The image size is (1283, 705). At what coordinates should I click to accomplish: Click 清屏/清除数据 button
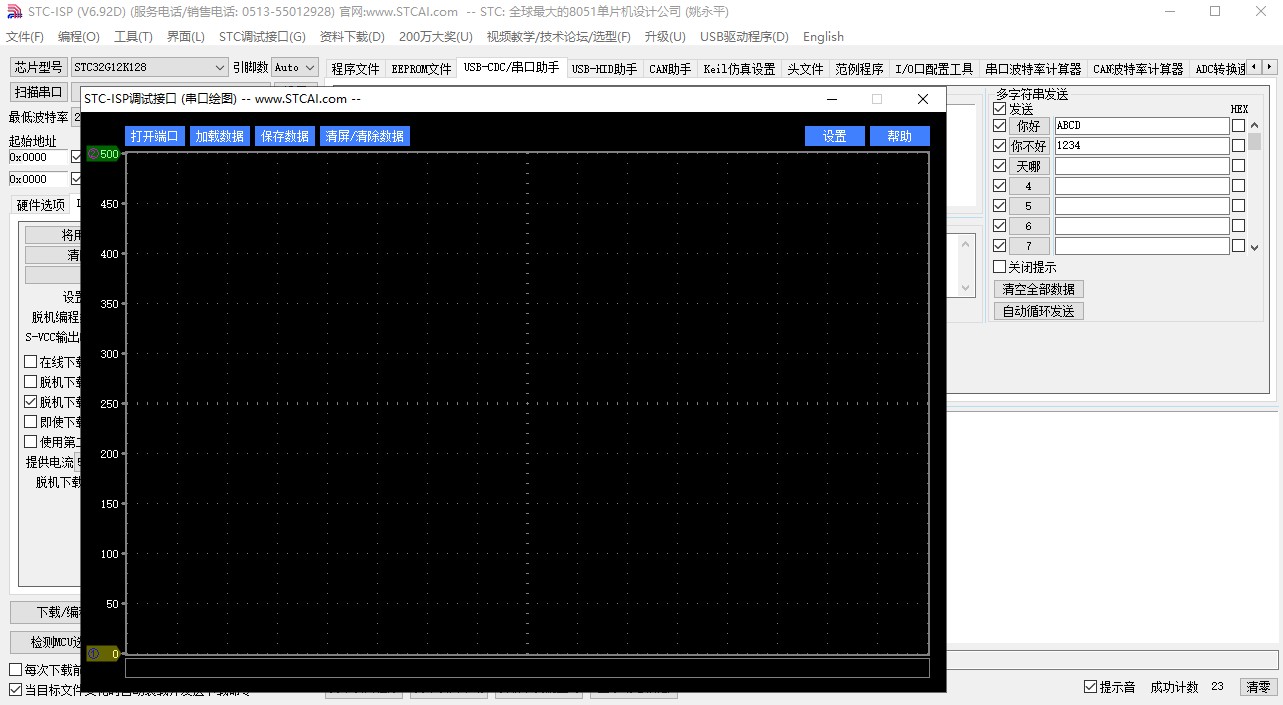pyautogui.click(x=365, y=136)
